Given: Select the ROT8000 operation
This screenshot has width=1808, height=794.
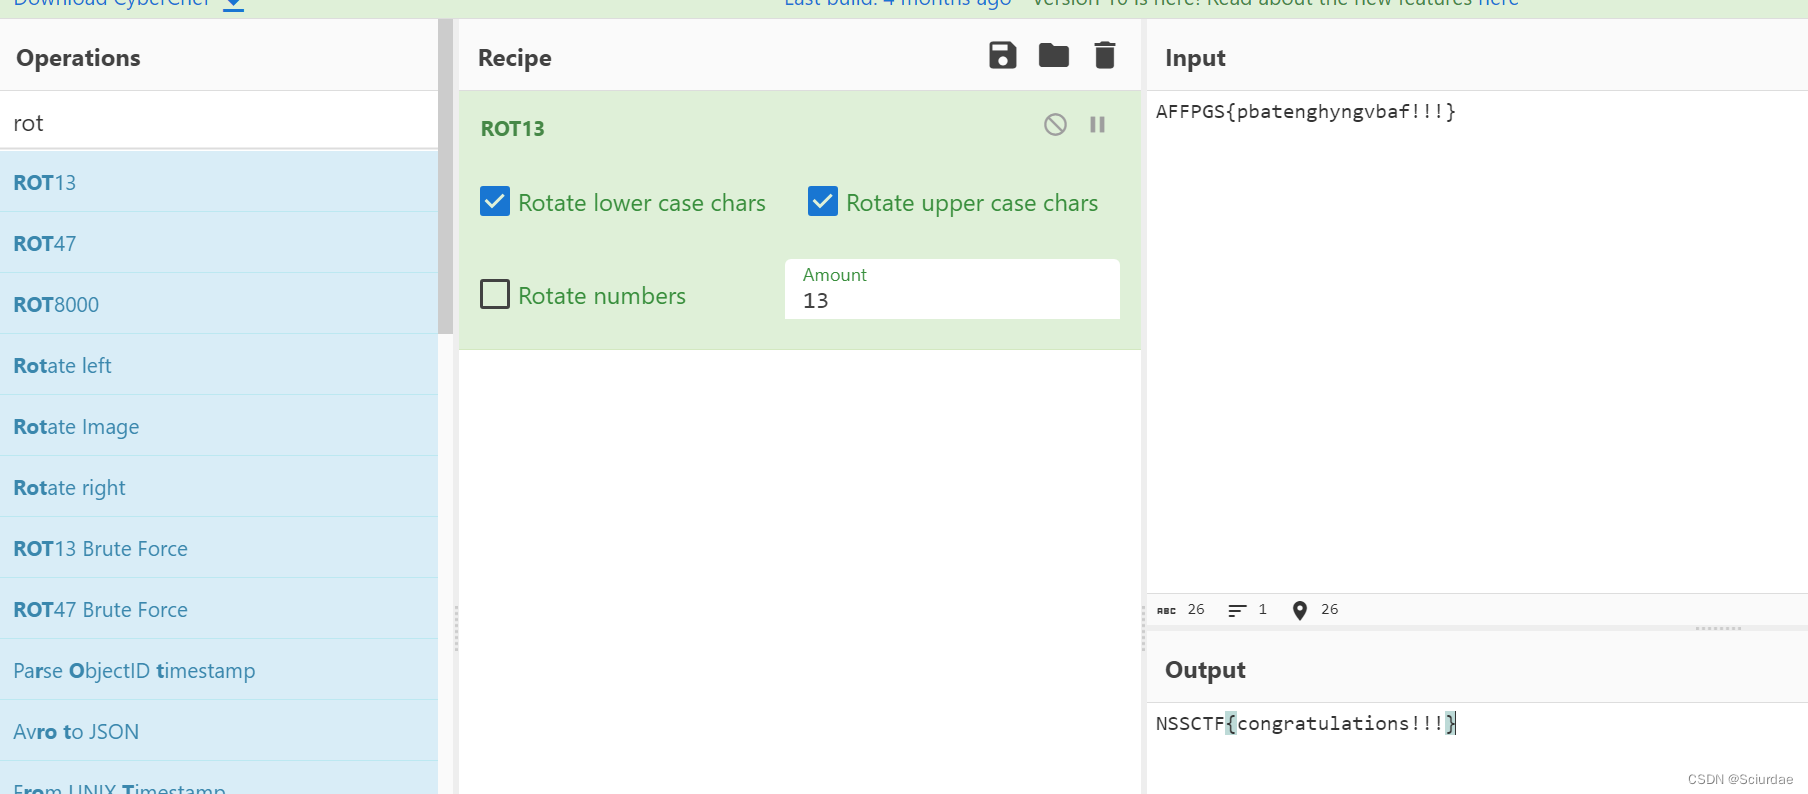Looking at the screenshot, I should (x=219, y=304).
